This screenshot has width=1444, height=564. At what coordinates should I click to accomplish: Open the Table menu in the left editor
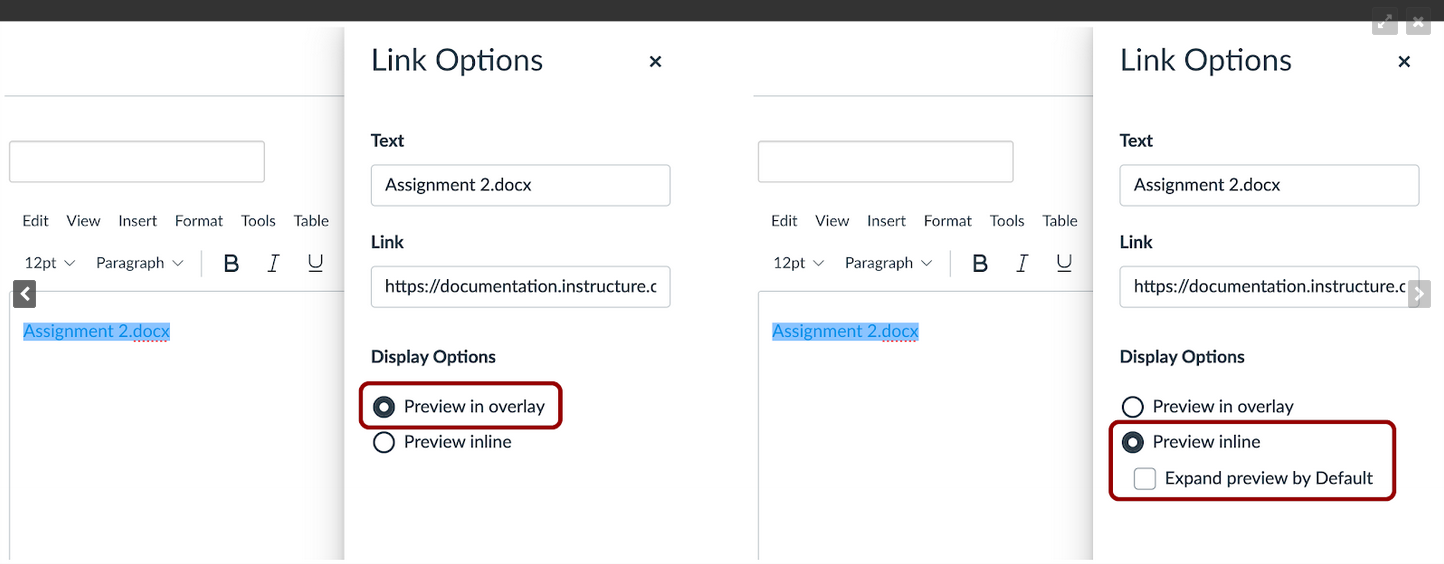[x=311, y=221]
